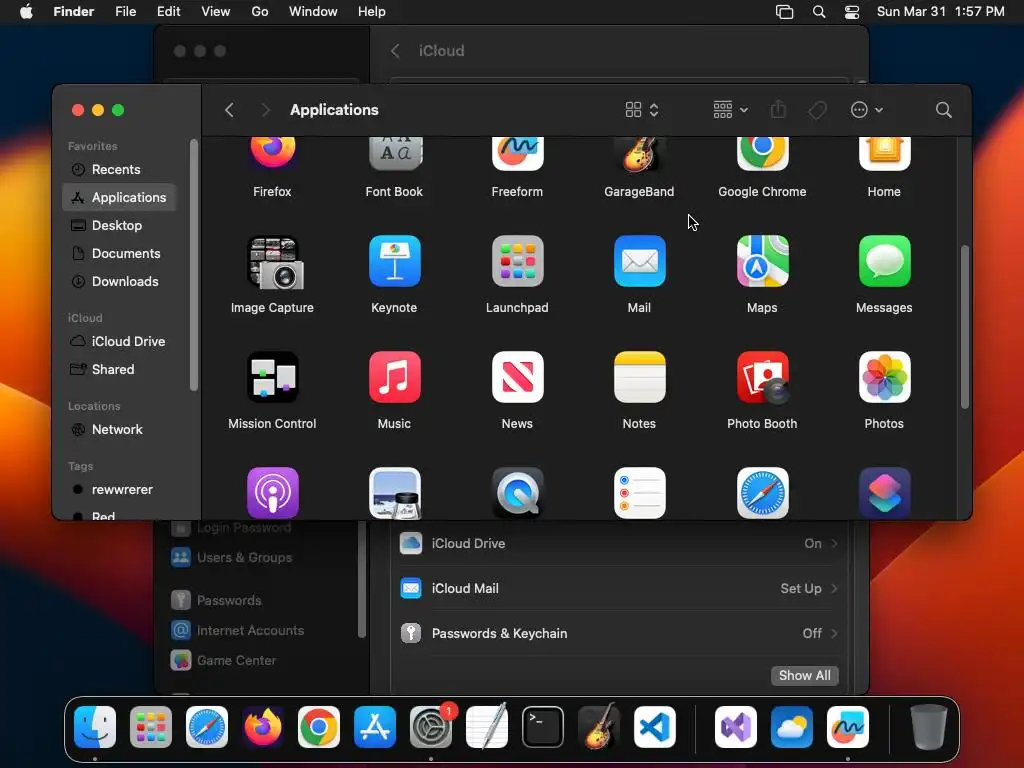Select the Preview app icon
1024x768 pixels.
click(x=394, y=493)
